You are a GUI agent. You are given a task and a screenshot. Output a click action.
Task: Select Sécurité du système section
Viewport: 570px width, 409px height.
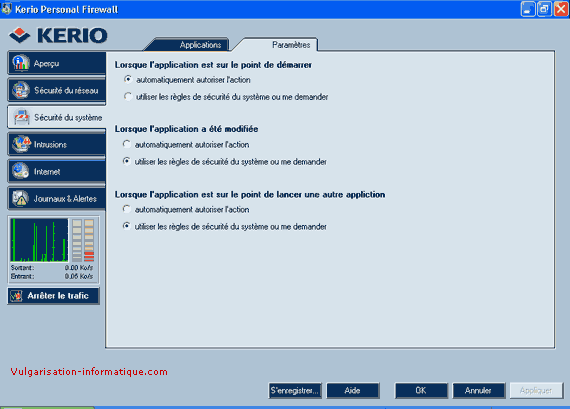click(x=57, y=117)
